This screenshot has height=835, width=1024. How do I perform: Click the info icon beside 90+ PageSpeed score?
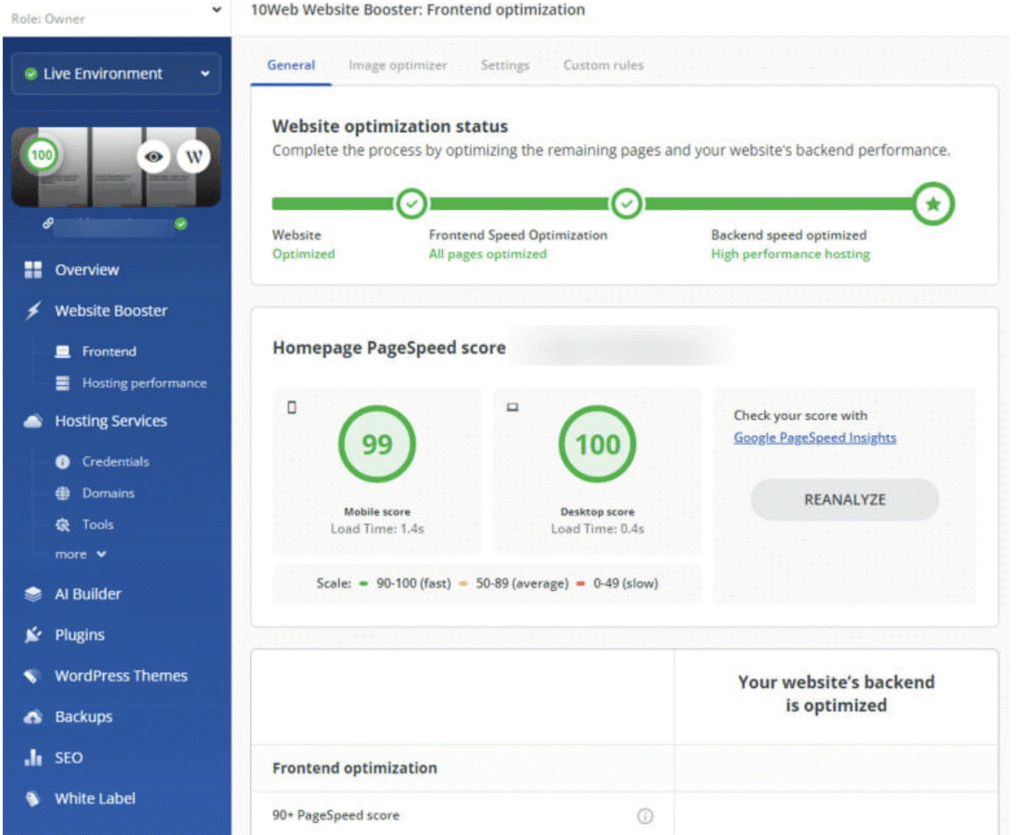(645, 816)
